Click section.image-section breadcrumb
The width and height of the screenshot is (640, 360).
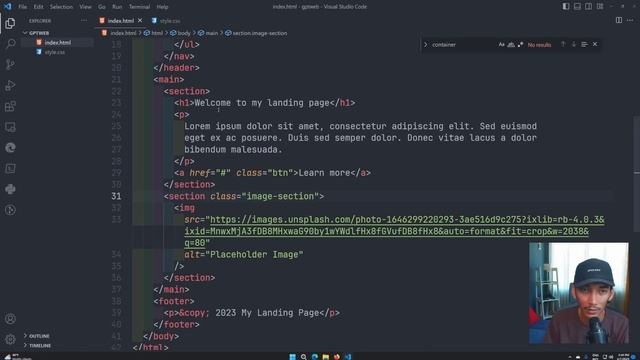point(256,33)
